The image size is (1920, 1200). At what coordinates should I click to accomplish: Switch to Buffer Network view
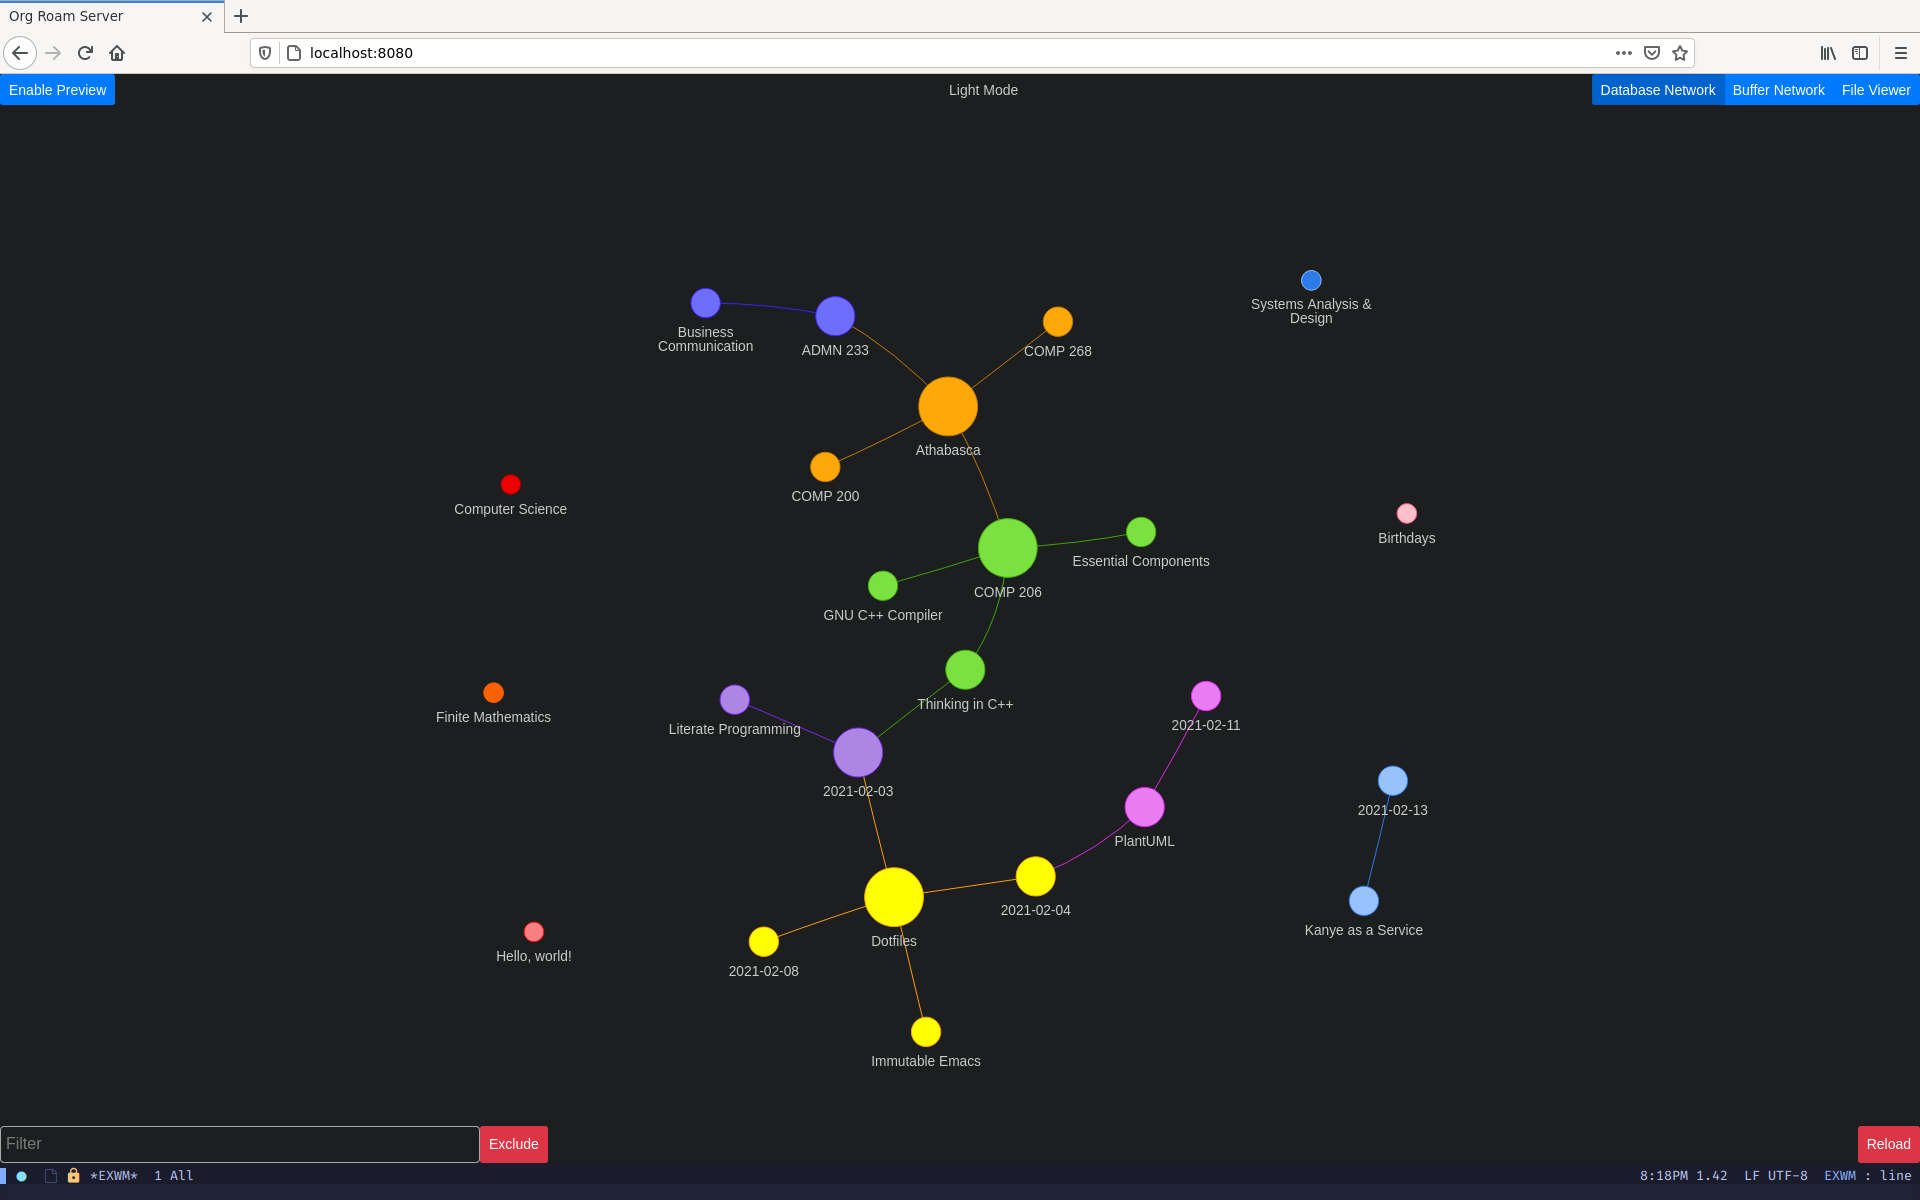(1778, 90)
